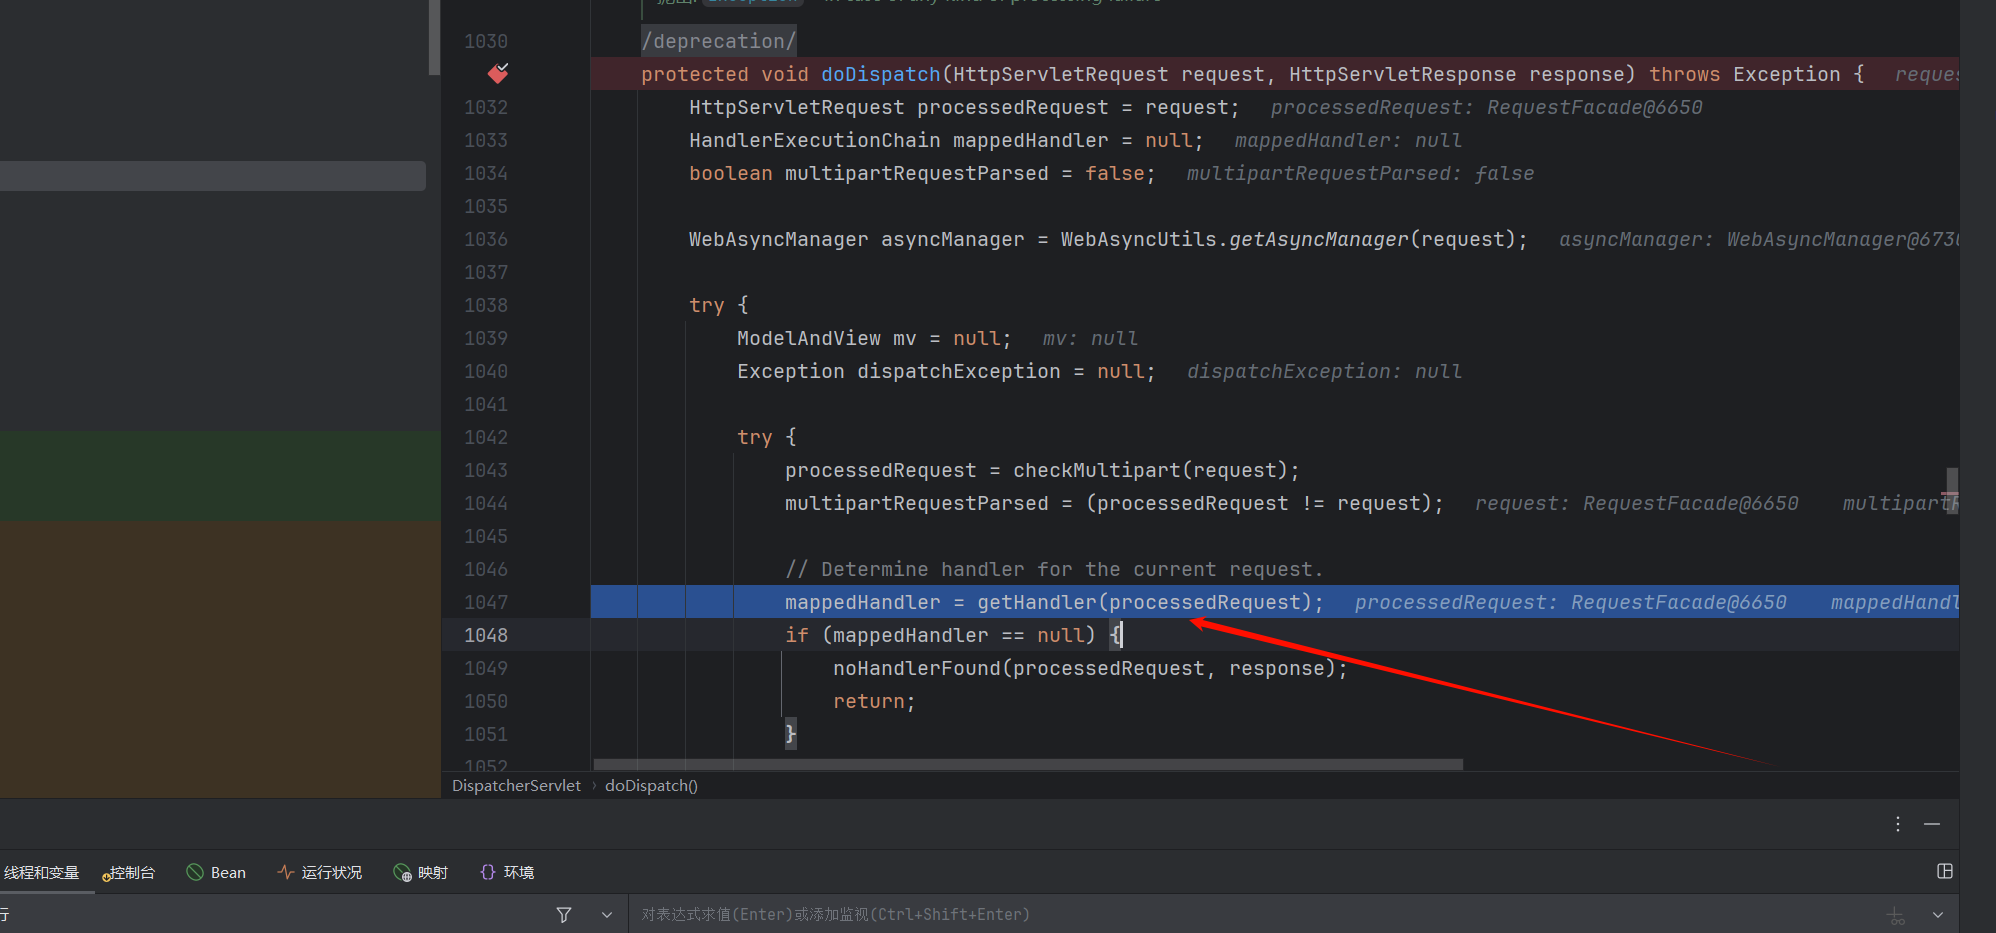
Task: Open the 环境 environment tab
Action: click(x=508, y=872)
